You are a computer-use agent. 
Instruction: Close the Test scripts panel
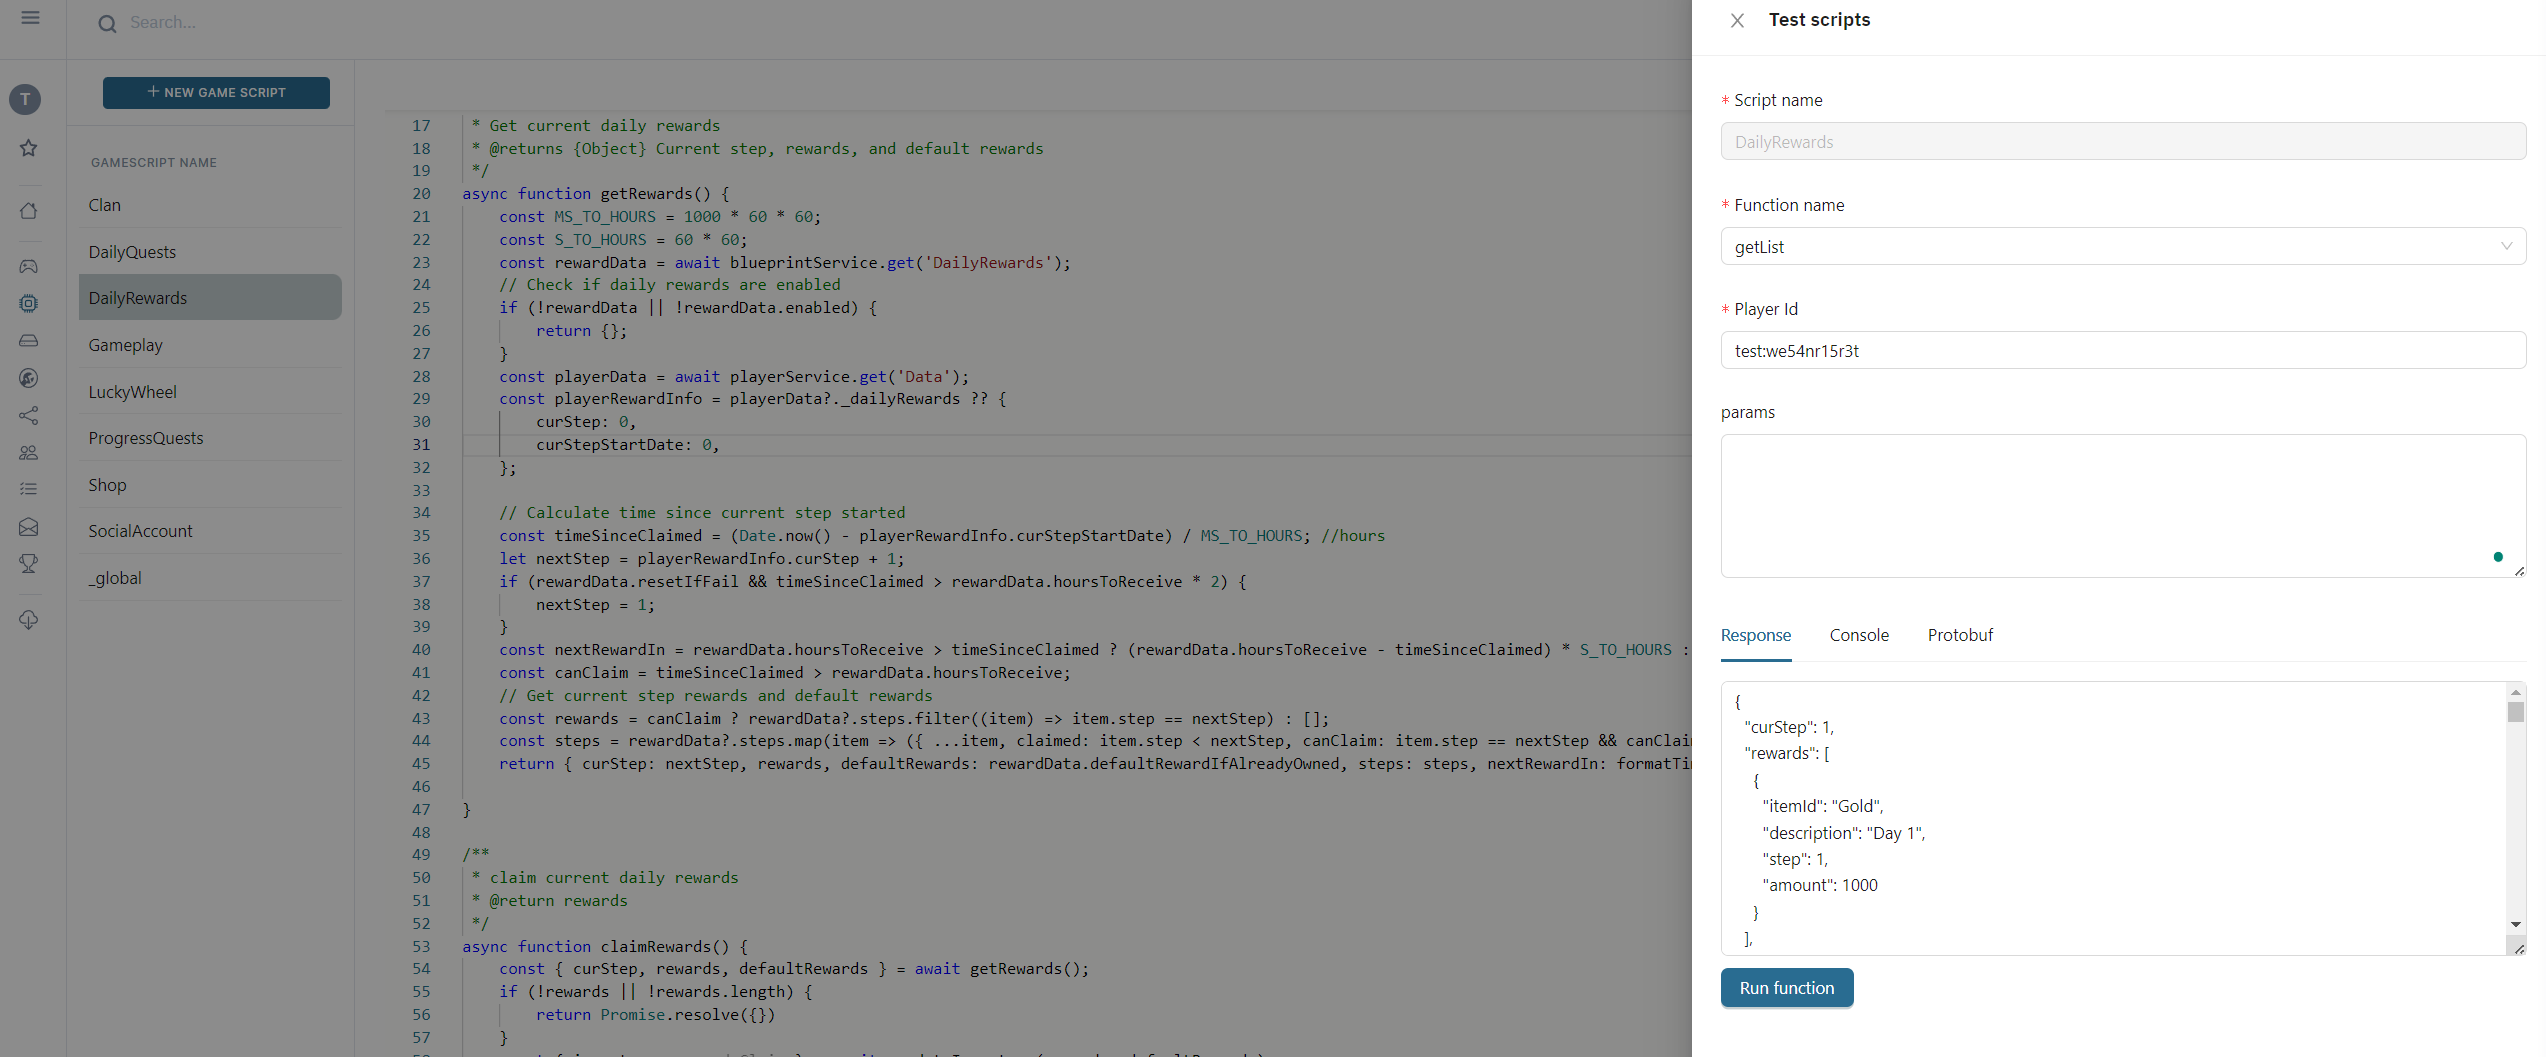(1737, 20)
